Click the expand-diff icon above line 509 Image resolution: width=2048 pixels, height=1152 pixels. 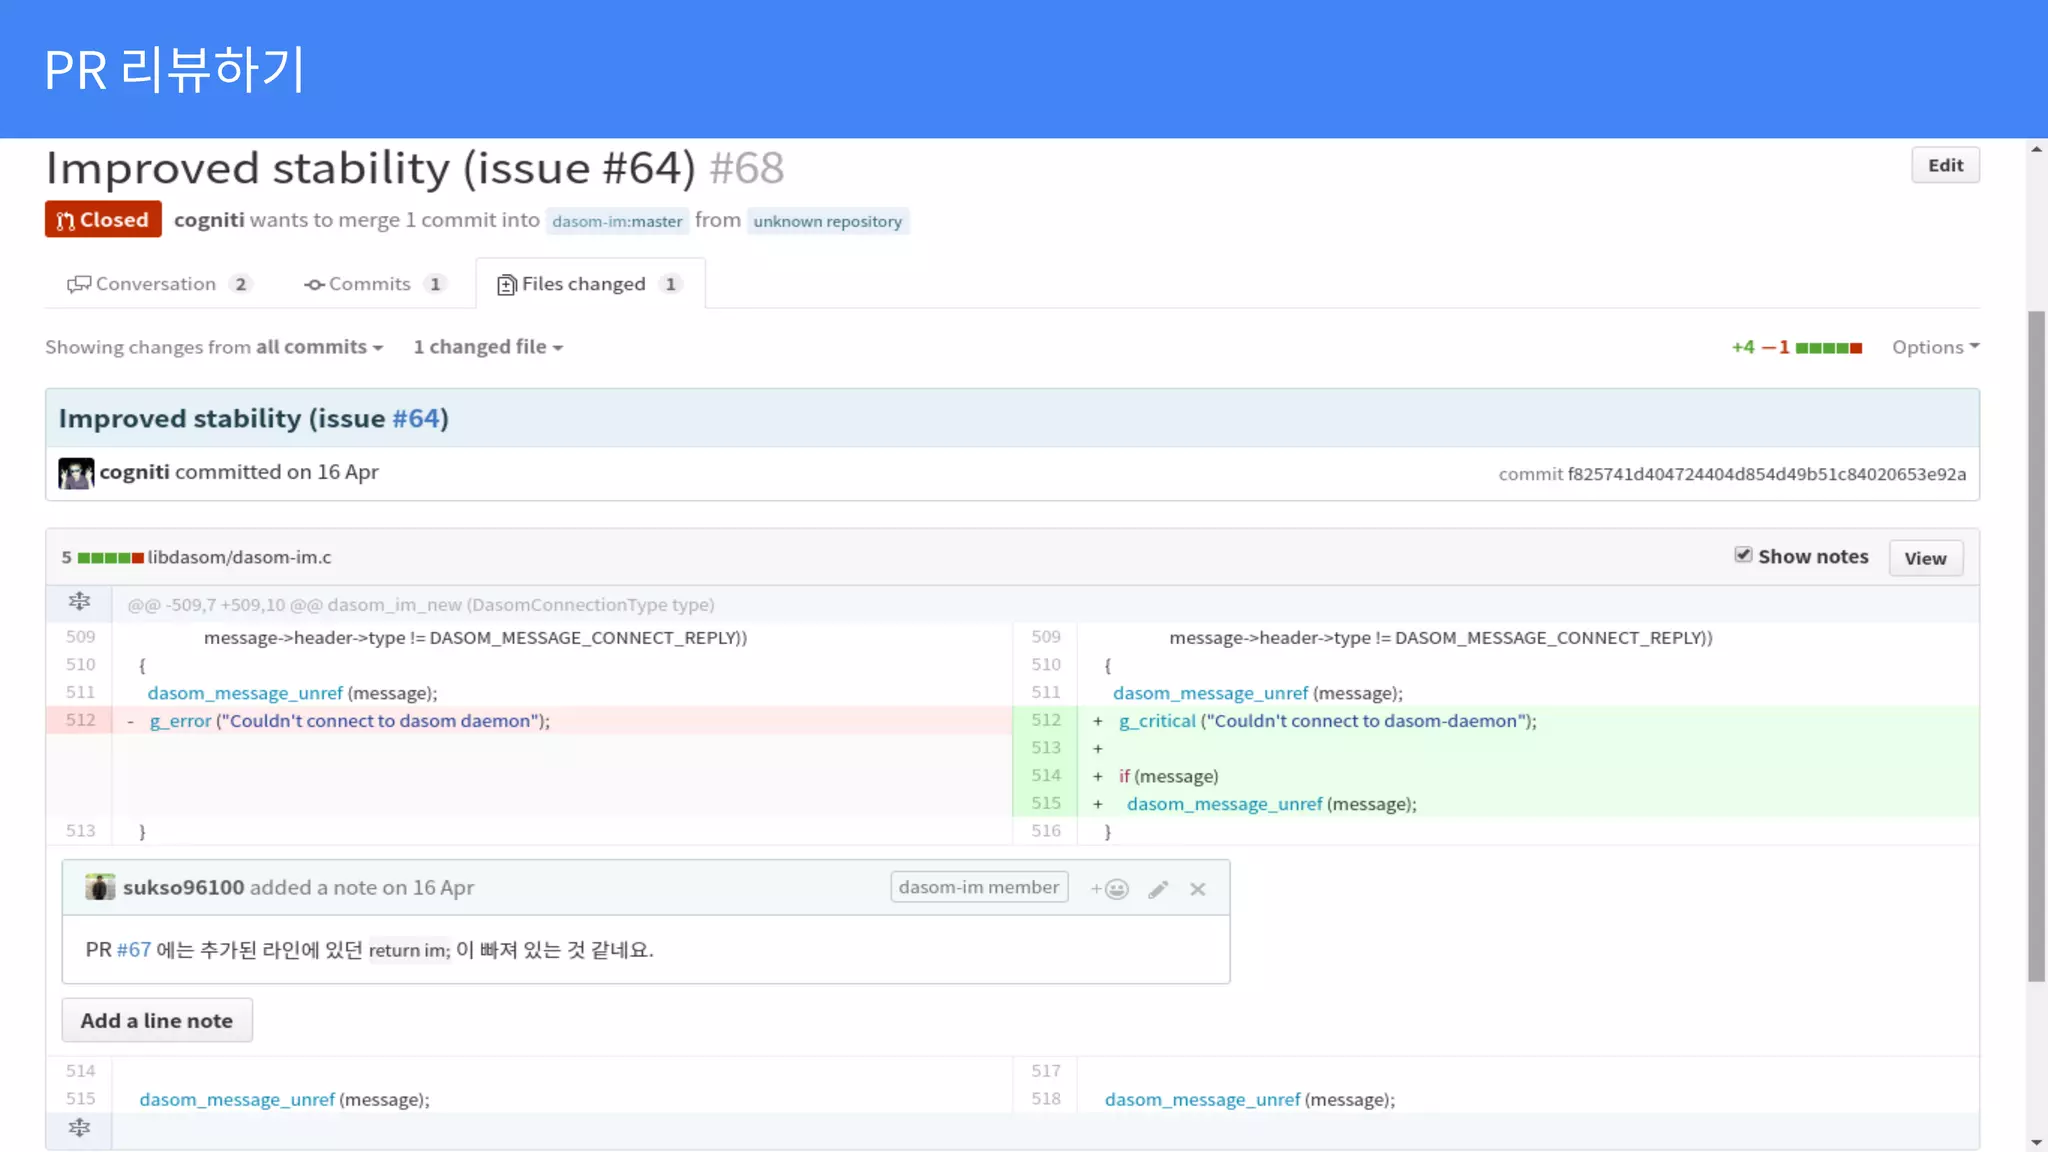[79, 602]
